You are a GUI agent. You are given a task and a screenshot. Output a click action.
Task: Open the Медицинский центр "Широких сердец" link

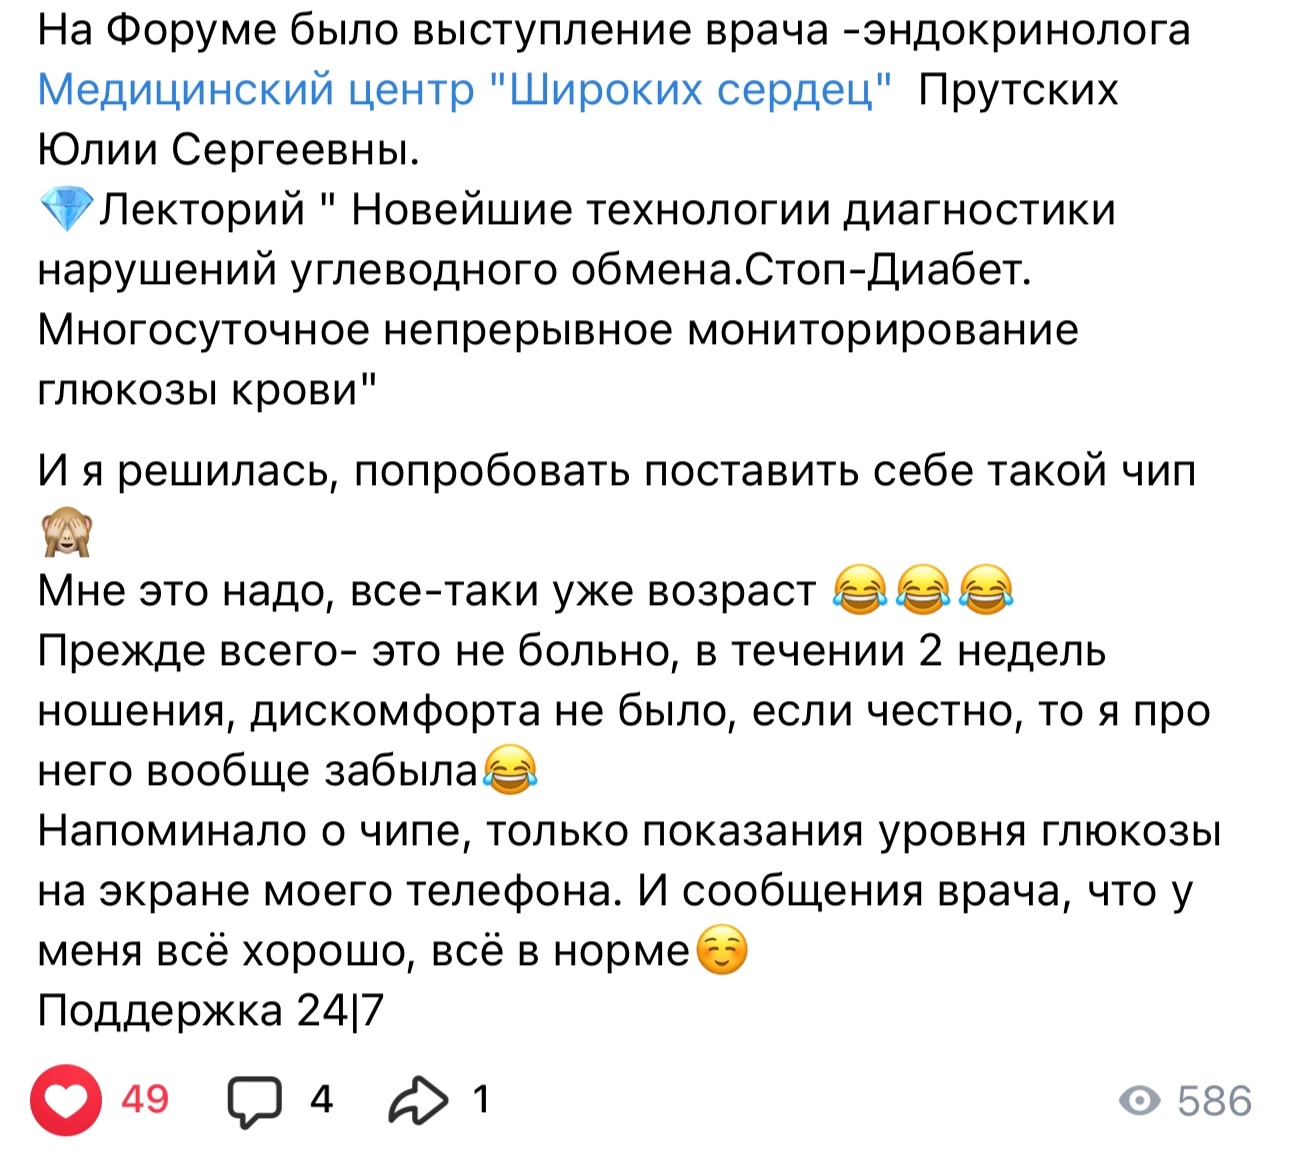point(464,91)
